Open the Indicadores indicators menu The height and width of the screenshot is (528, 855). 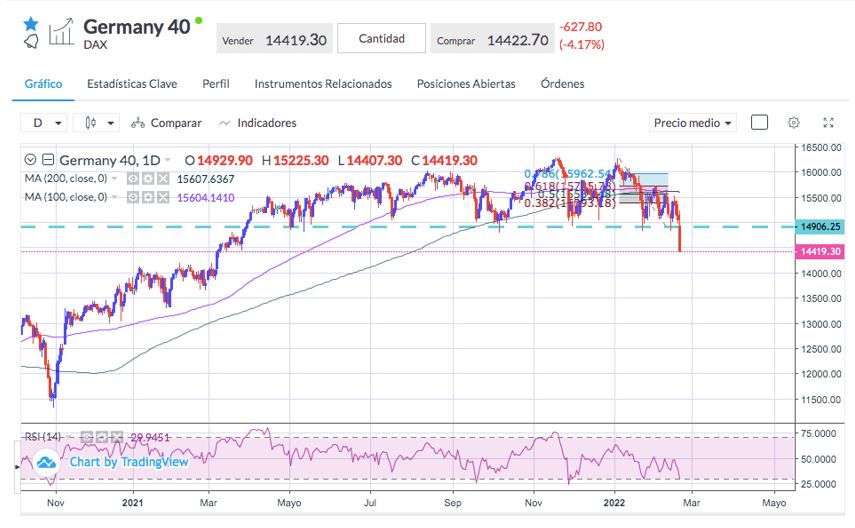click(x=257, y=123)
